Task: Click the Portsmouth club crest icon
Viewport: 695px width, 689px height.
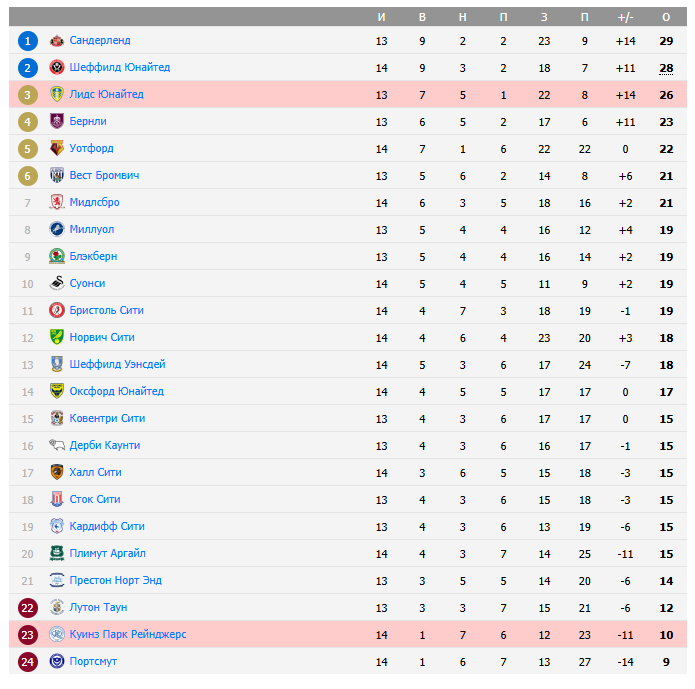Action: [57, 662]
